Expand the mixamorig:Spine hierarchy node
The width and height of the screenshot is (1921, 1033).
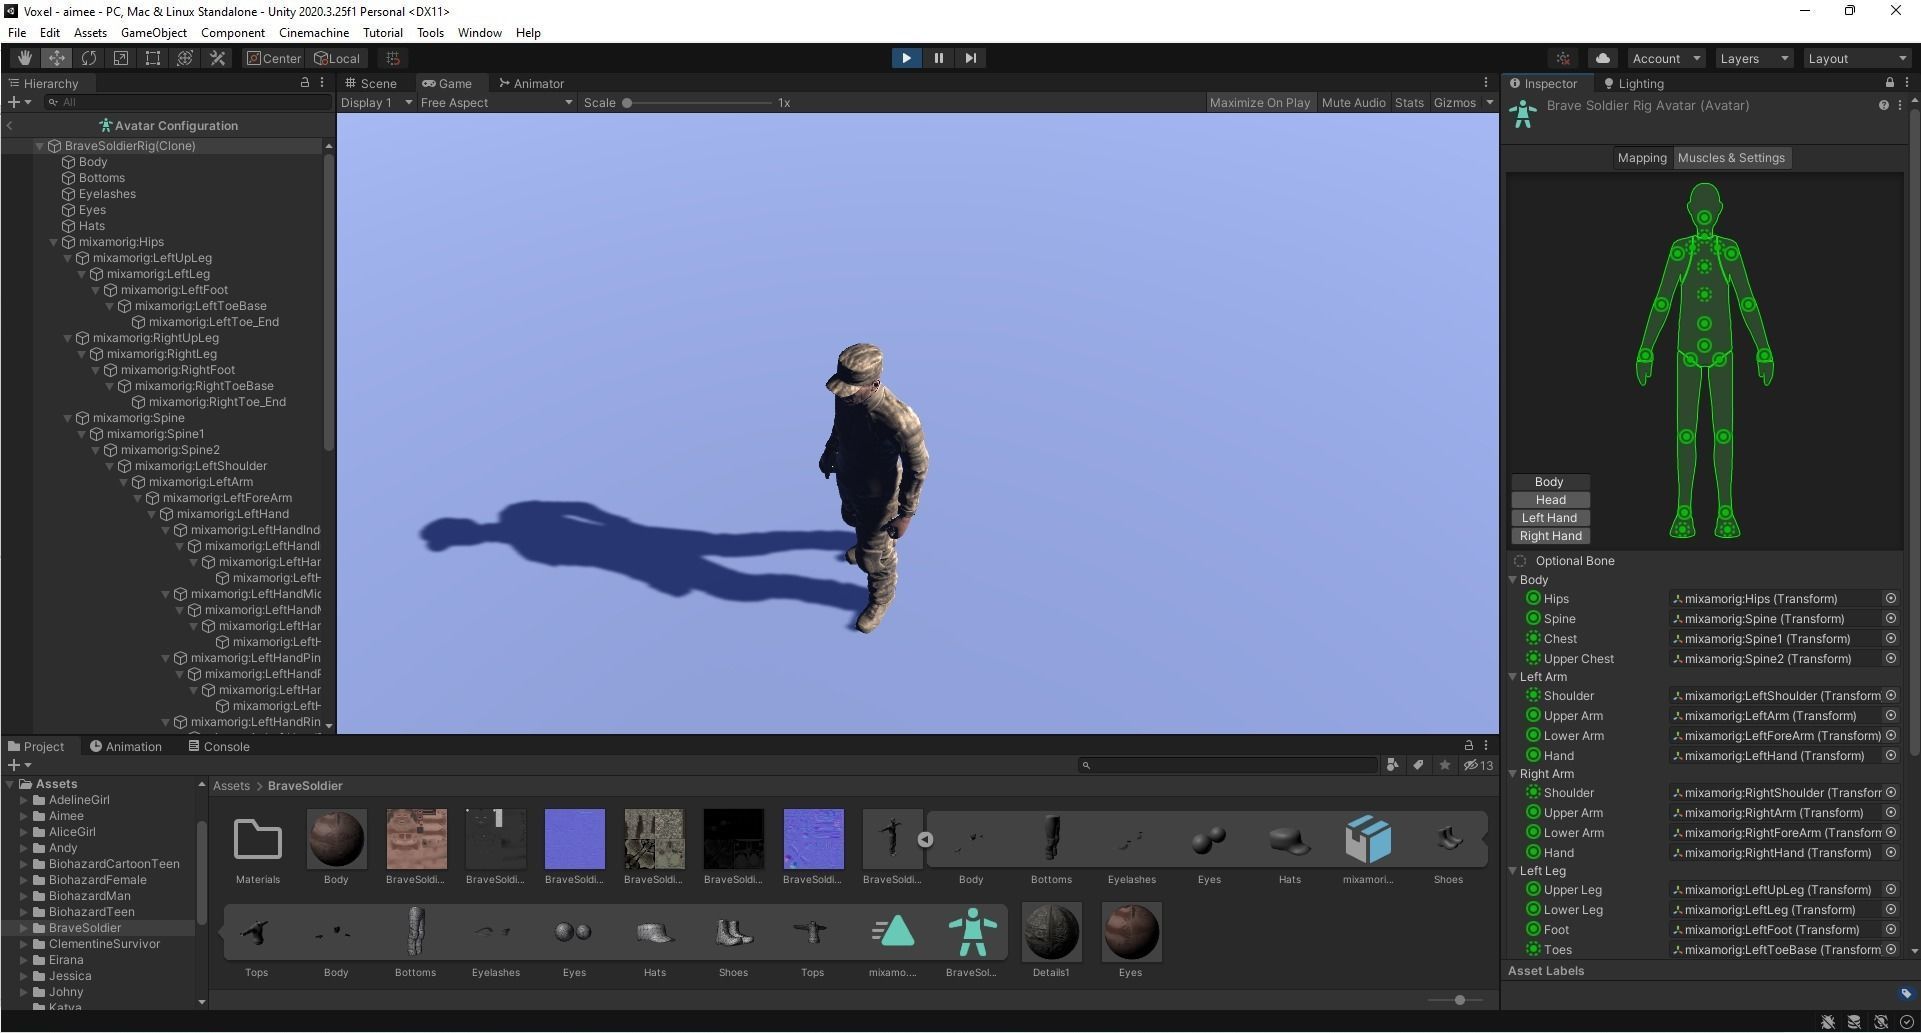point(67,418)
